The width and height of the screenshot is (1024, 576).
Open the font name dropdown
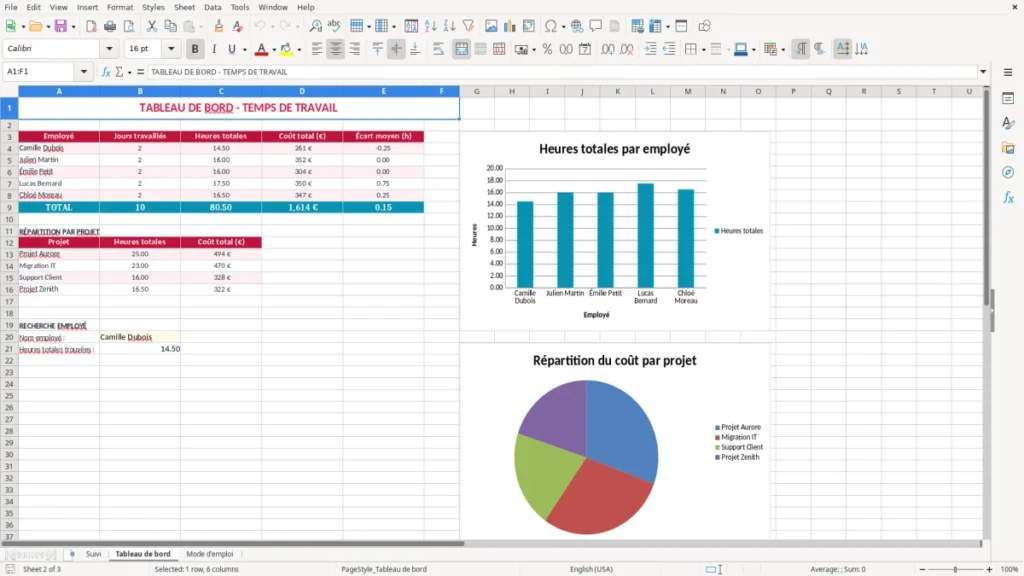pyautogui.click(x=109, y=49)
